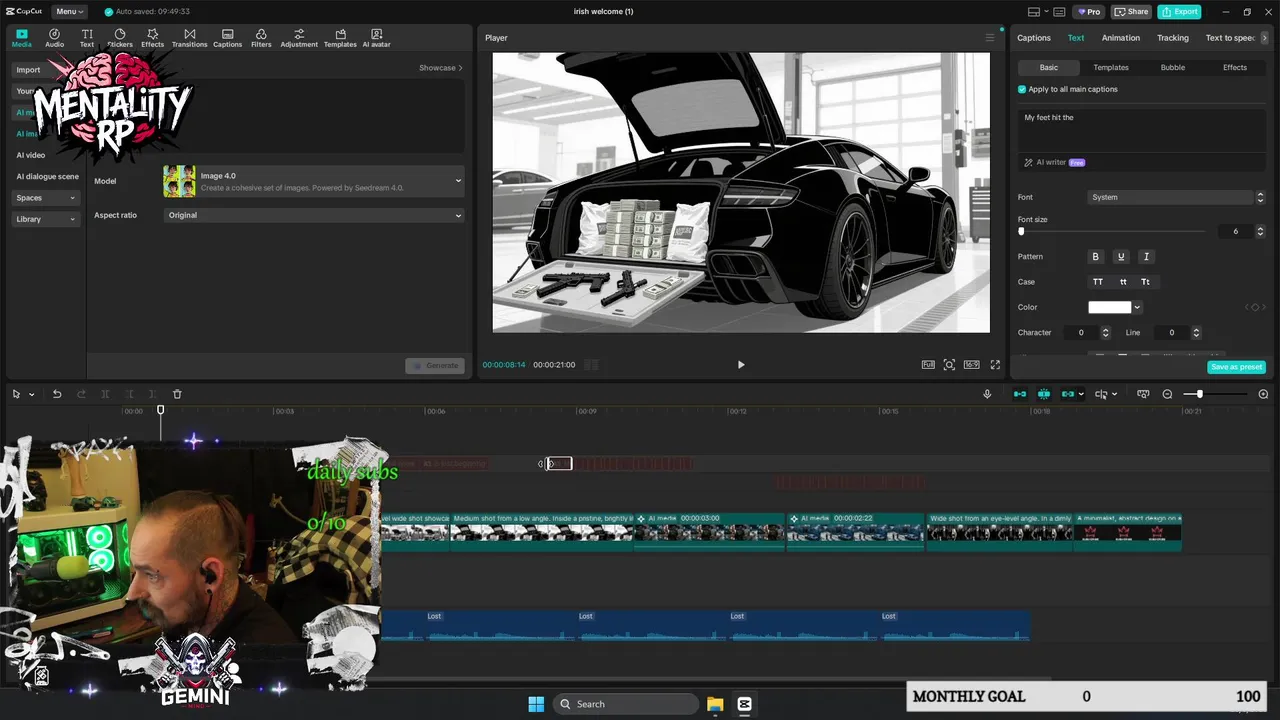Open the Audio panel
This screenshot has height=720, width=1280.
click(54, 38)
